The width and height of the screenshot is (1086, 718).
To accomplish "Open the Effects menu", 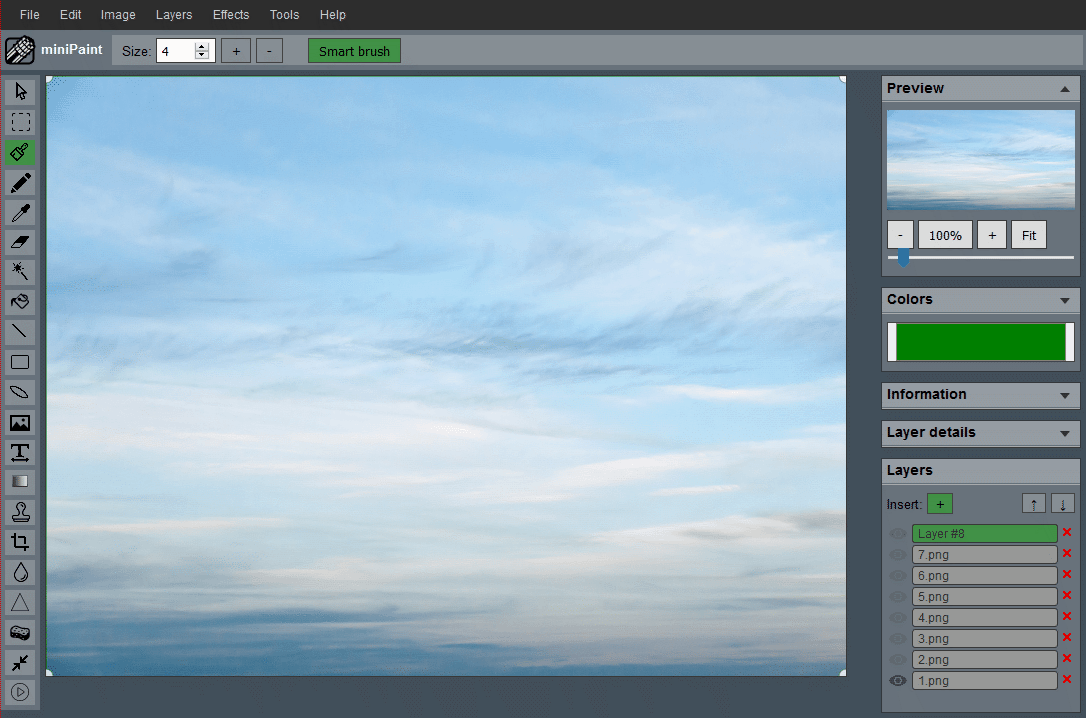I will (x=231, y=14).
